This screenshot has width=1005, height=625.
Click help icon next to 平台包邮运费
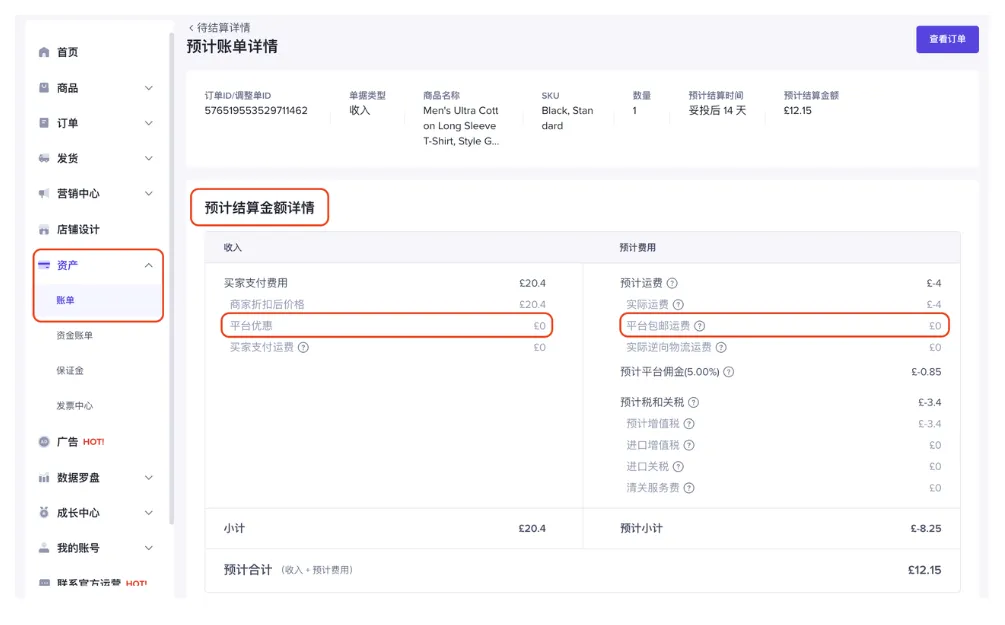(699, 326)
